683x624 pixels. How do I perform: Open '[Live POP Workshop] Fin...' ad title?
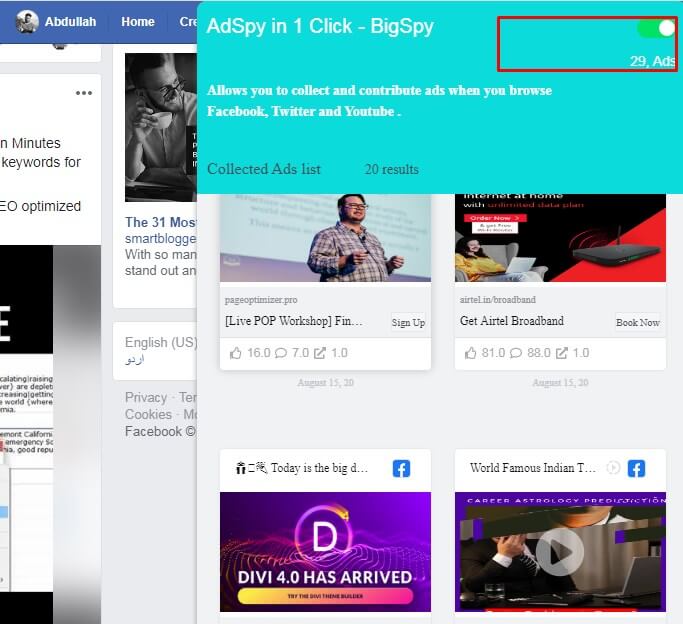(x=294, y=321)
